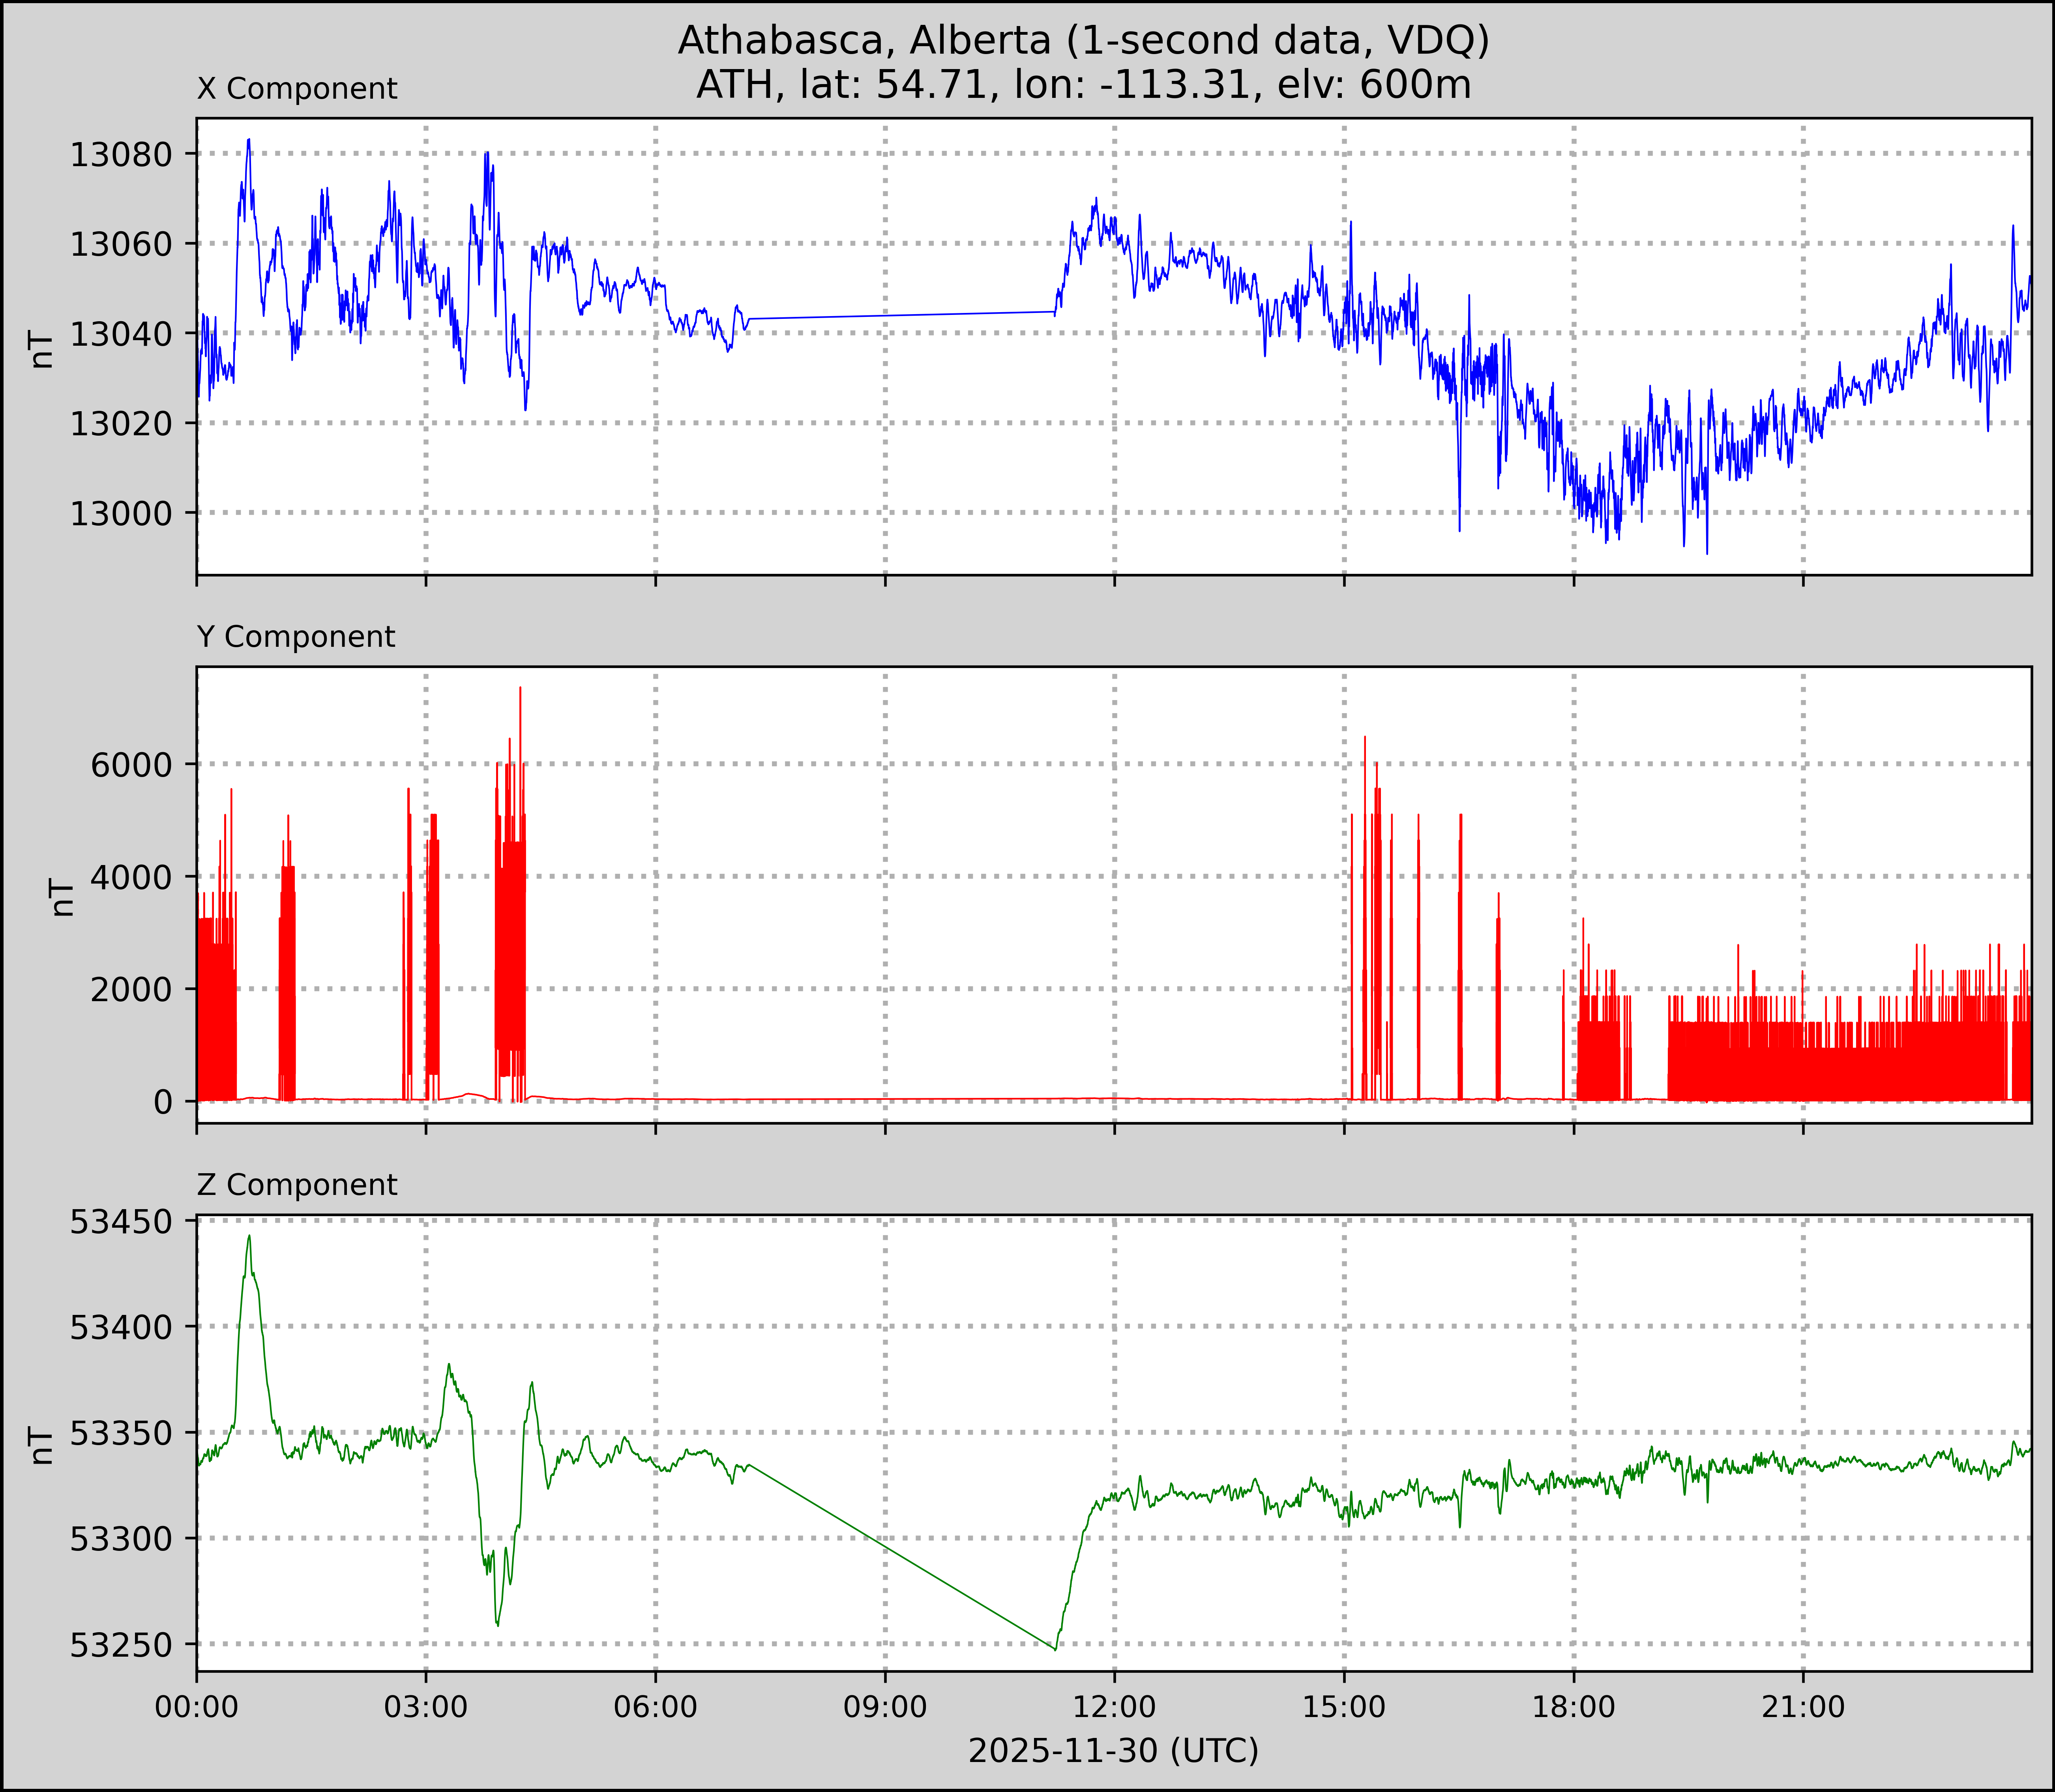The image size is (2055, 1792).
Task: Click the 21:00 time tick label
Action: pos(1803,1706)
